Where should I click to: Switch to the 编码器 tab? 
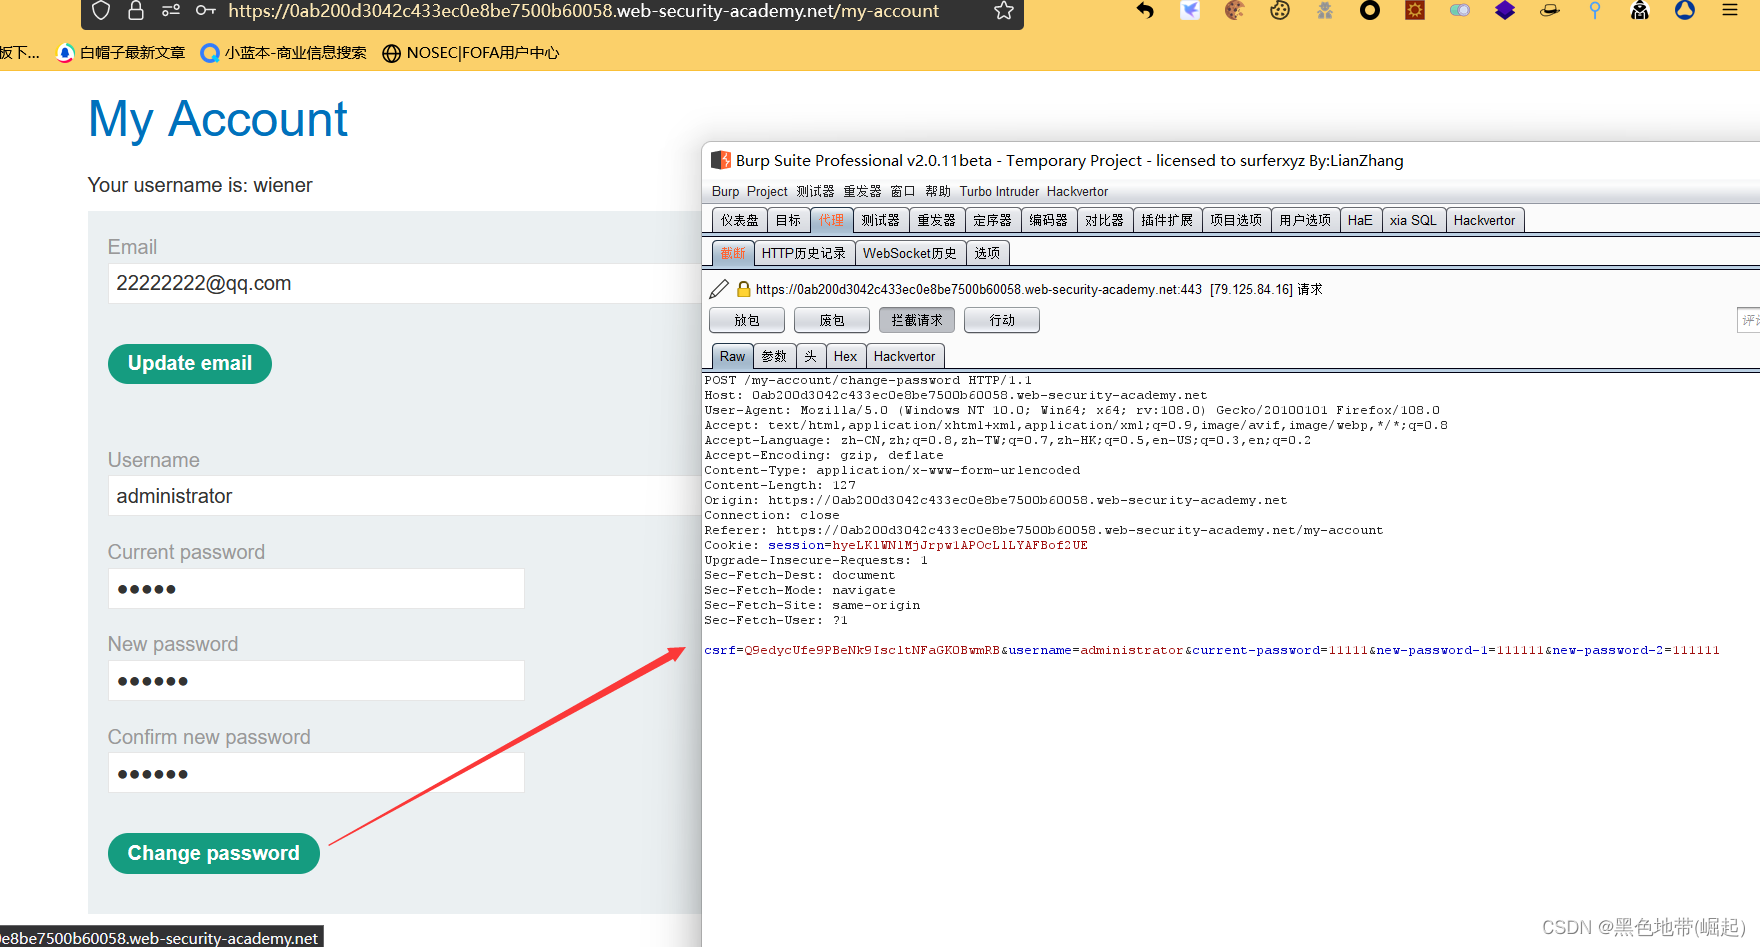pos(1049,220)
